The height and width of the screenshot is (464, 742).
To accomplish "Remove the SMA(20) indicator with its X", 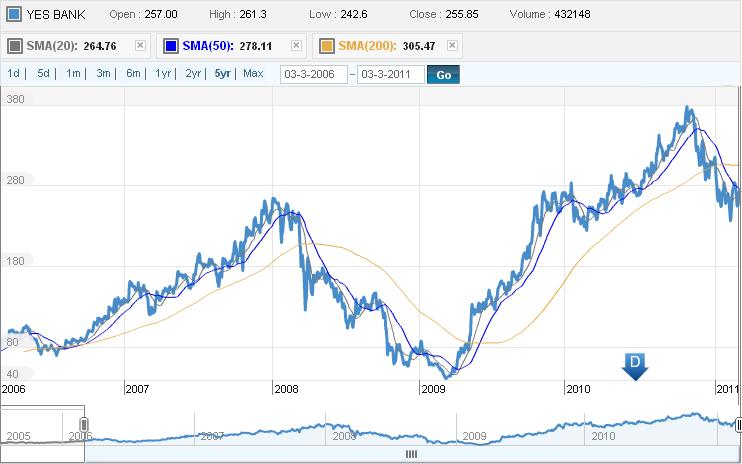I will click(x=140, y=46).
